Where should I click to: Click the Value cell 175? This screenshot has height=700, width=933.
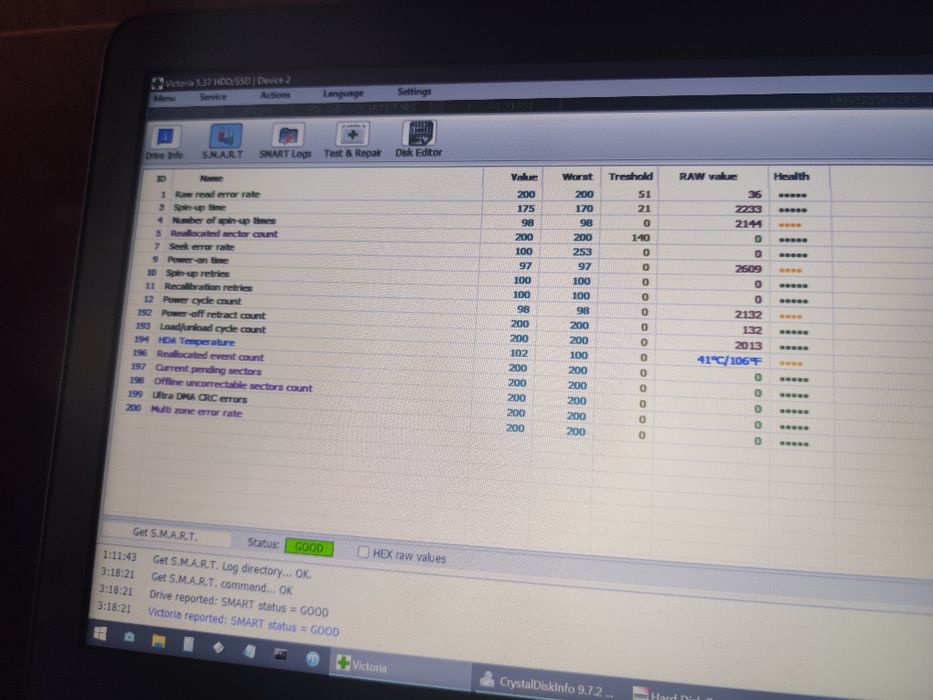525,208
